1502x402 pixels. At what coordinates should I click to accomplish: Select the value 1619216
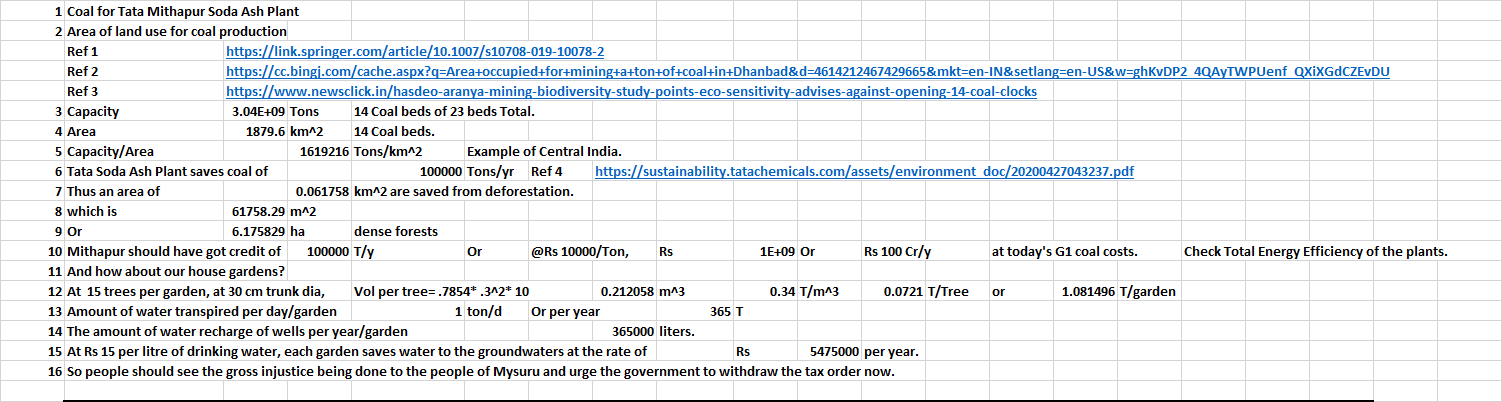click(x=324, y=151)
